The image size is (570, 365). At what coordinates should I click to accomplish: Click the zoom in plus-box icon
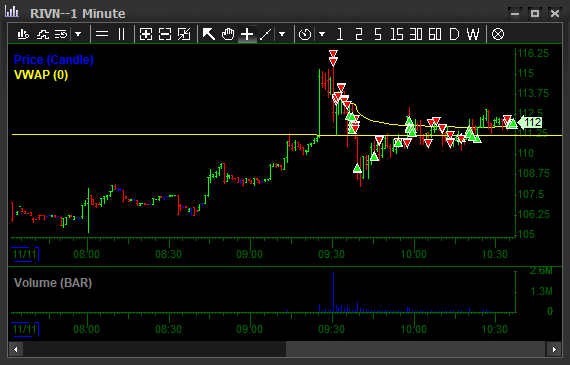coord(146,35)
